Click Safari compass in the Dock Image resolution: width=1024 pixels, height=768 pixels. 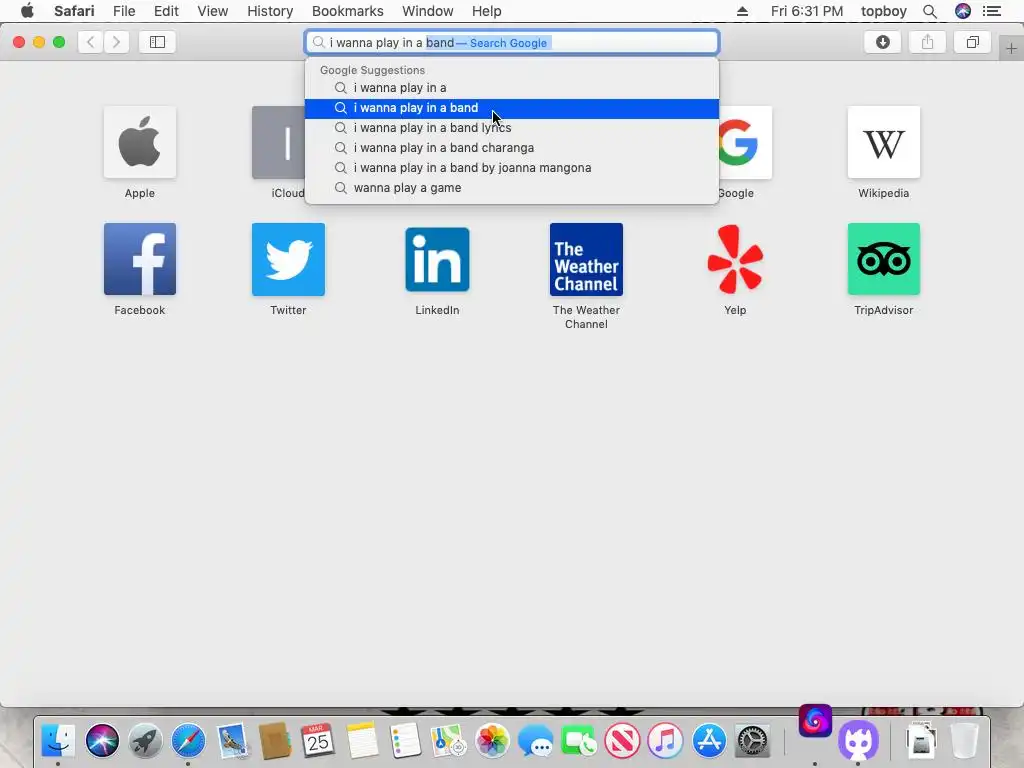coord(188,741)
